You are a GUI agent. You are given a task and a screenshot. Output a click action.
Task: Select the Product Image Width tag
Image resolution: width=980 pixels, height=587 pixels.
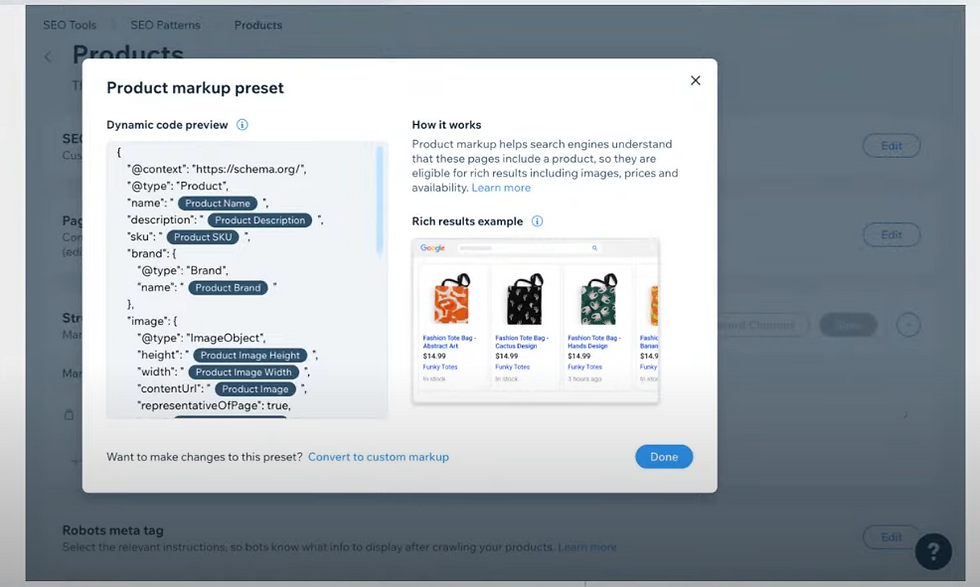(243, 372)
